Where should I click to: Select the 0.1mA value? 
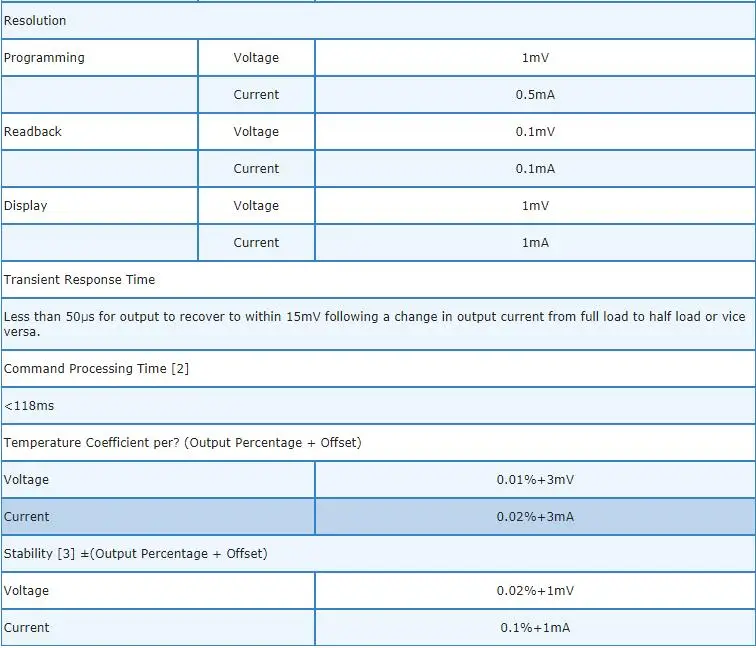click(x=535, y=169)
